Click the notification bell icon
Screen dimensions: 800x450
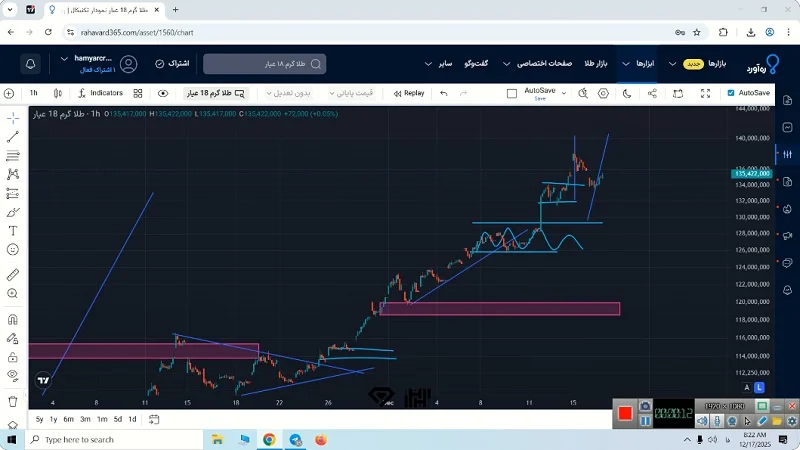coord(31,64)
